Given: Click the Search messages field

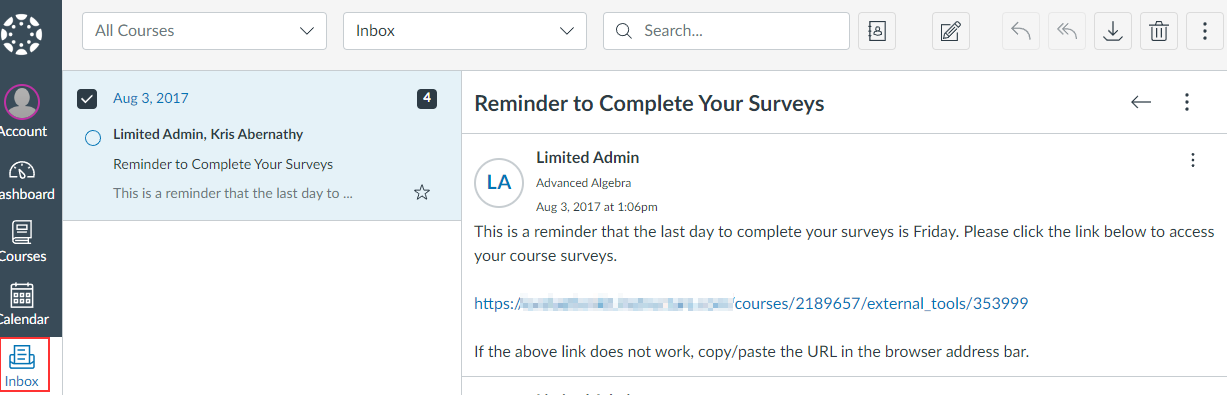Looking at the screenshot, I should 726,31.
